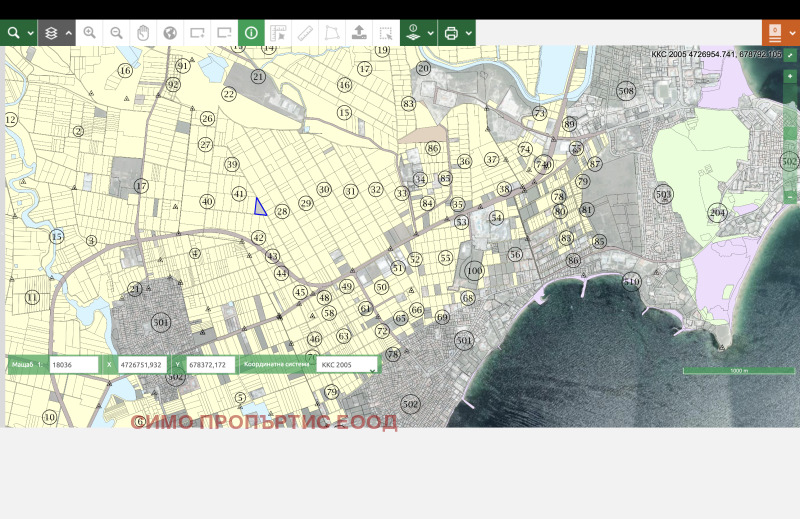Click the plus zoom in button
Viewport: 800px width, 519px height.
click(790, 76)
